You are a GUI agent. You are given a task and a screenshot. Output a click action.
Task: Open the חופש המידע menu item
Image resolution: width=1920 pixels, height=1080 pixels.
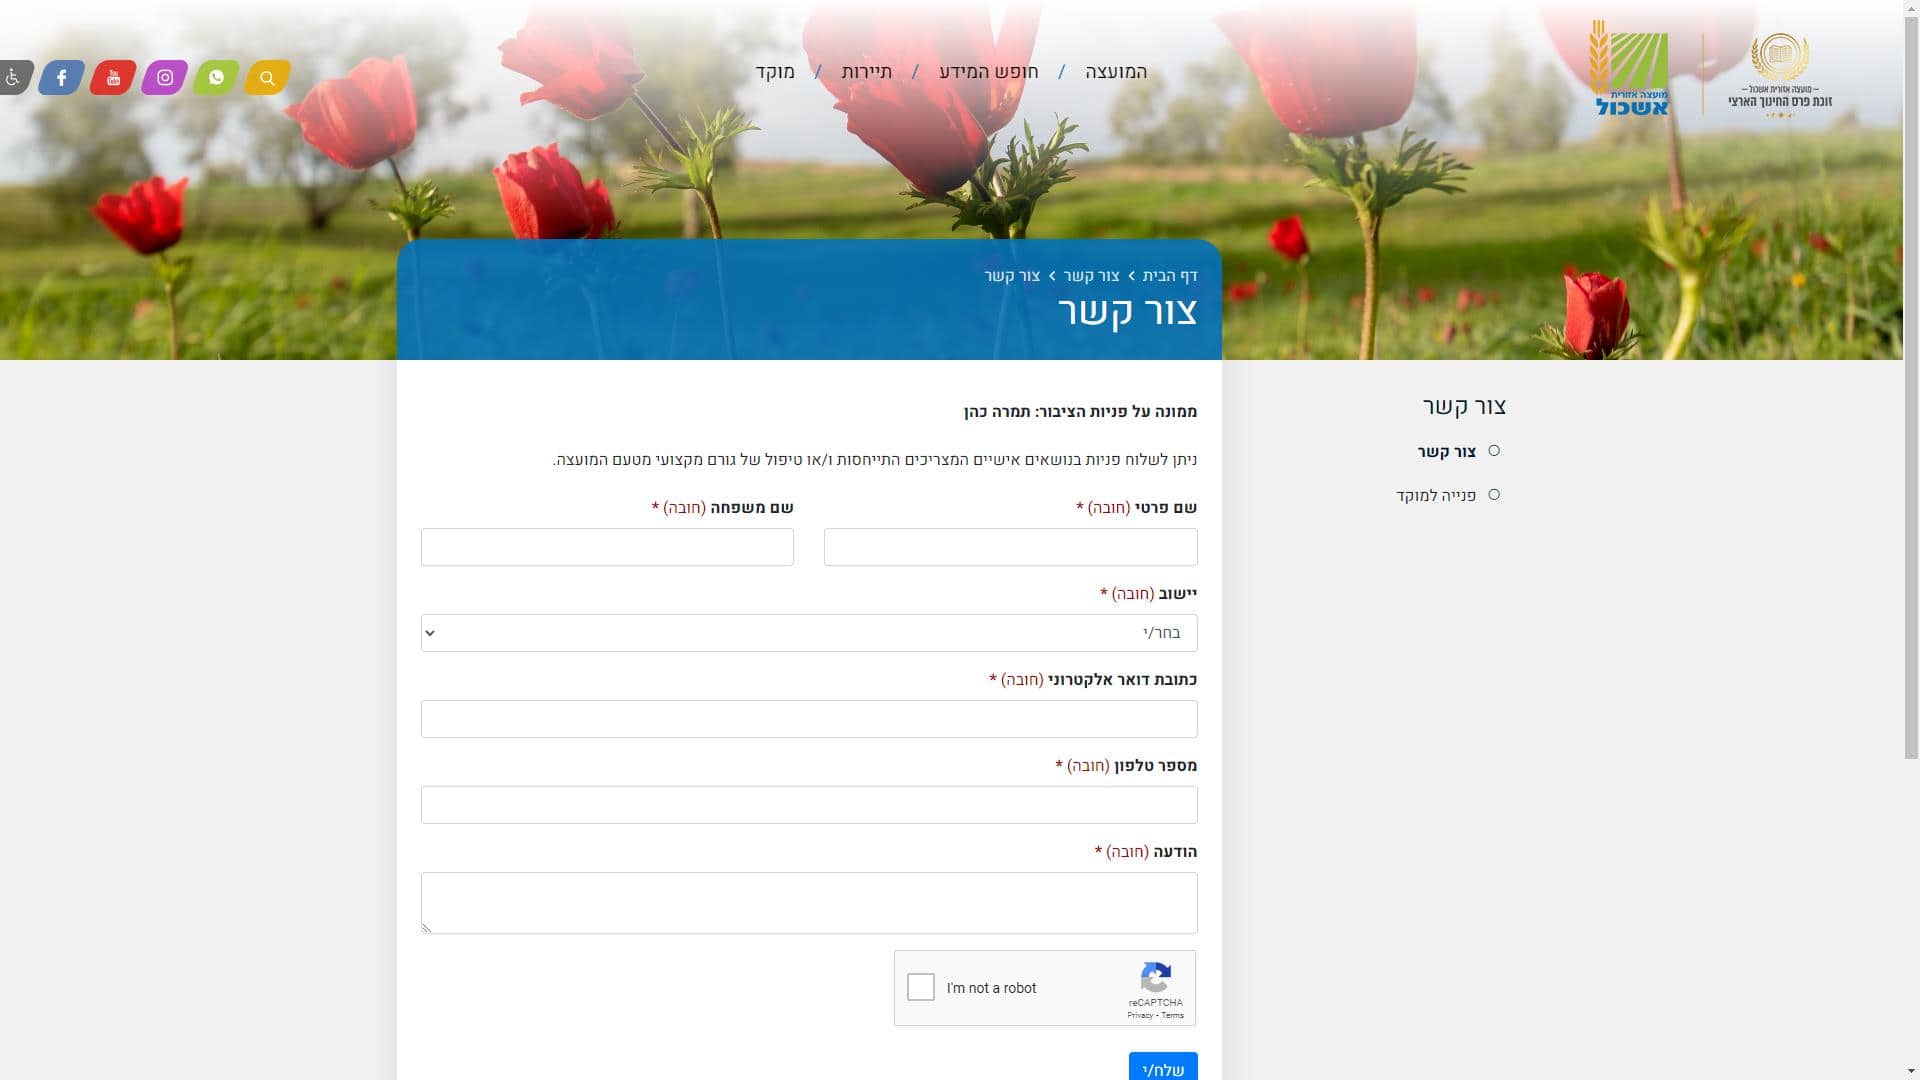coord(988,72)
